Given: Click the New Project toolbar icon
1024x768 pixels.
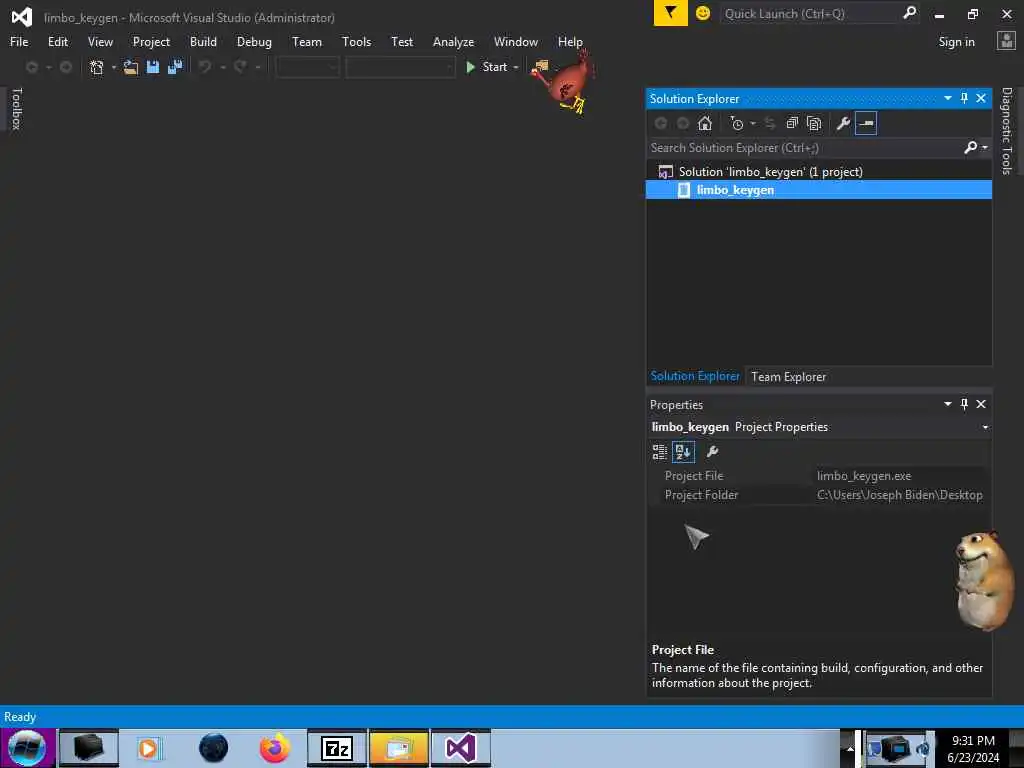Looking at the screenshot, I should pyautogui.click(x=97, y=67).
